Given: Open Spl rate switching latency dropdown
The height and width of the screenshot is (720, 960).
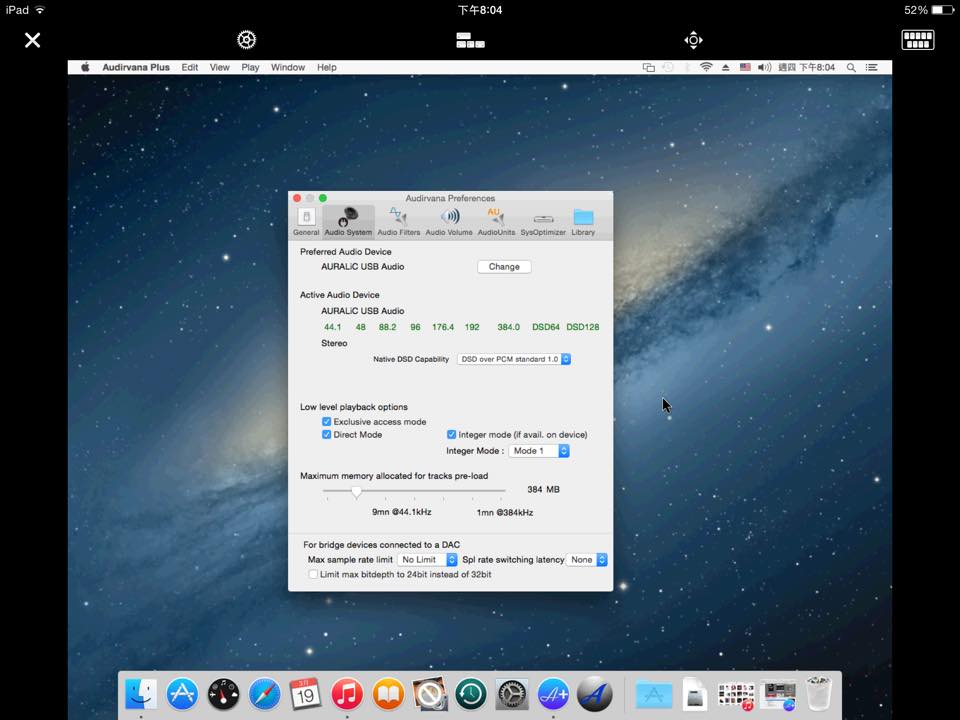Looking at the screenshot, I should pos(587,560).
